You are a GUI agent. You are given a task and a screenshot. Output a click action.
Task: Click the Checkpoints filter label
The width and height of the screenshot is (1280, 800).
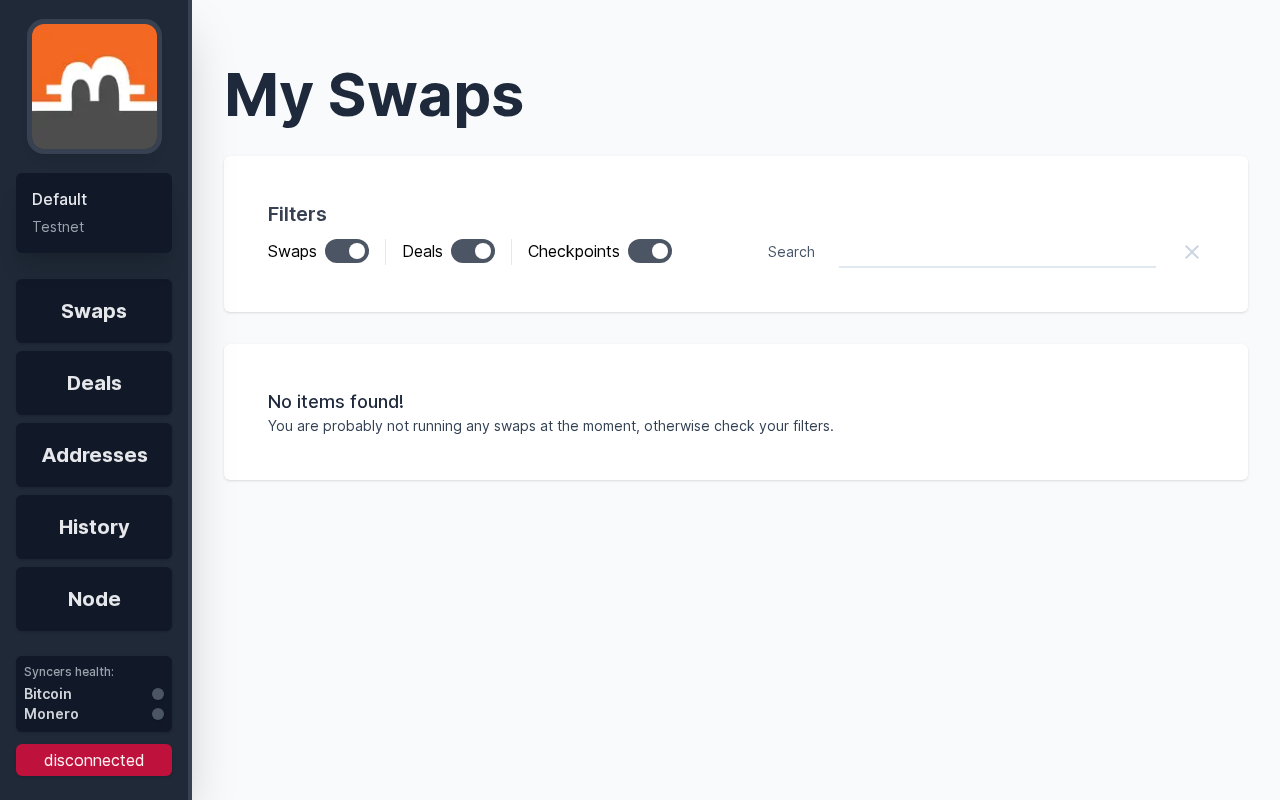click(574, 251)
